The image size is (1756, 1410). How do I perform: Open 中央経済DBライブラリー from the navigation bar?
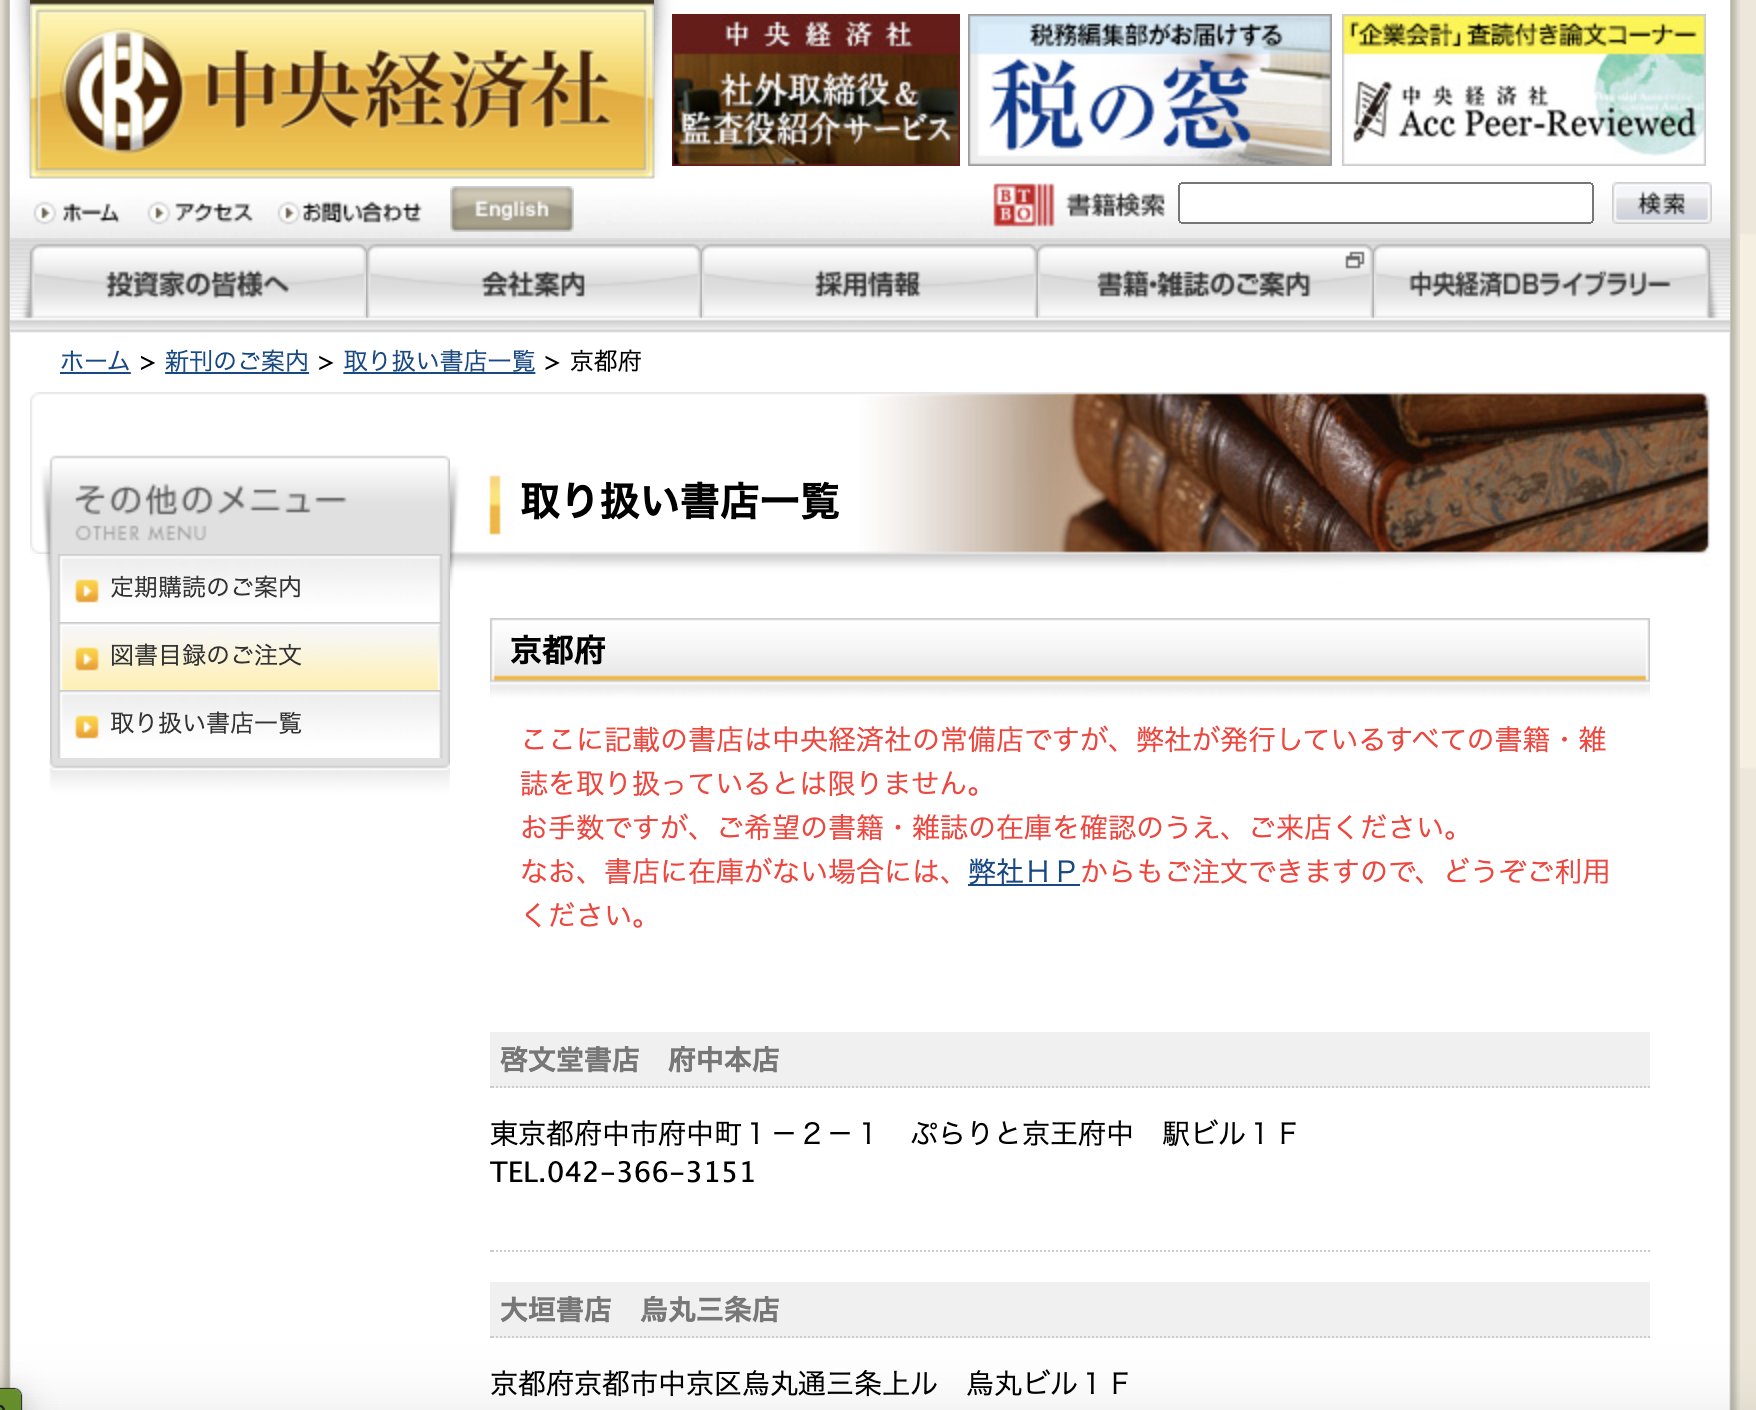1540,283
